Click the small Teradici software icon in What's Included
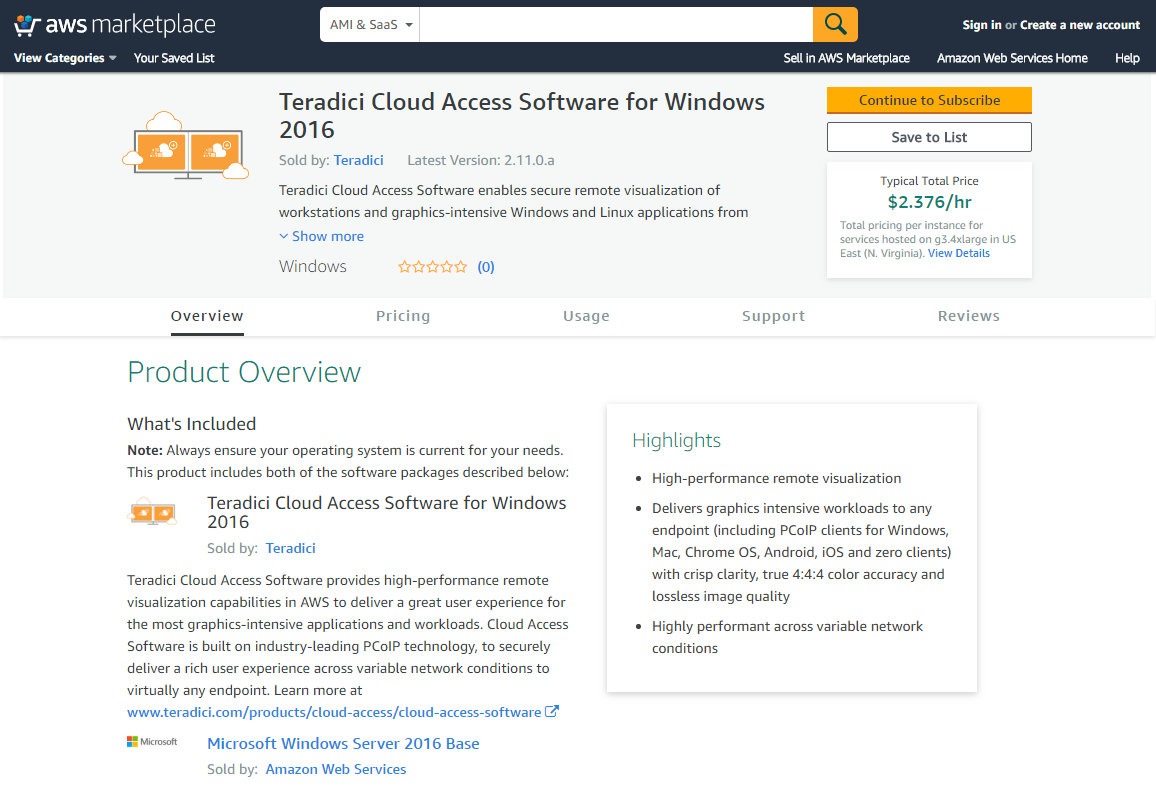 point(153,510)
